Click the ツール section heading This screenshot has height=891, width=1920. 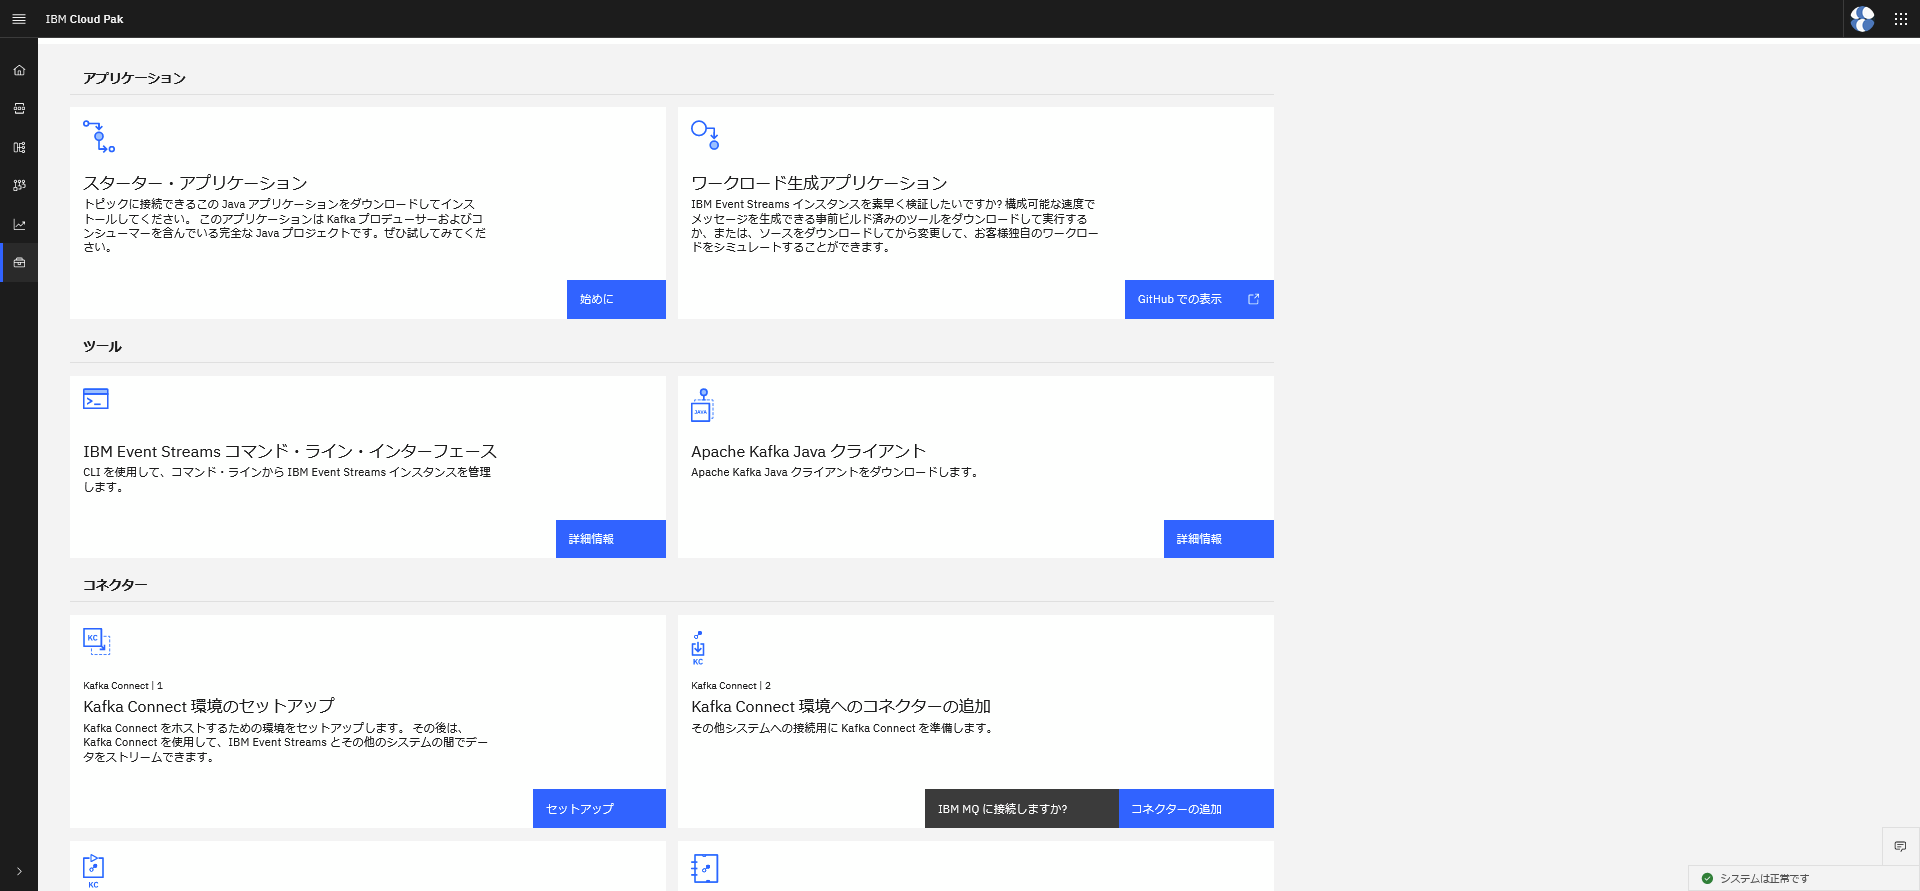click(x=102, y=346)
